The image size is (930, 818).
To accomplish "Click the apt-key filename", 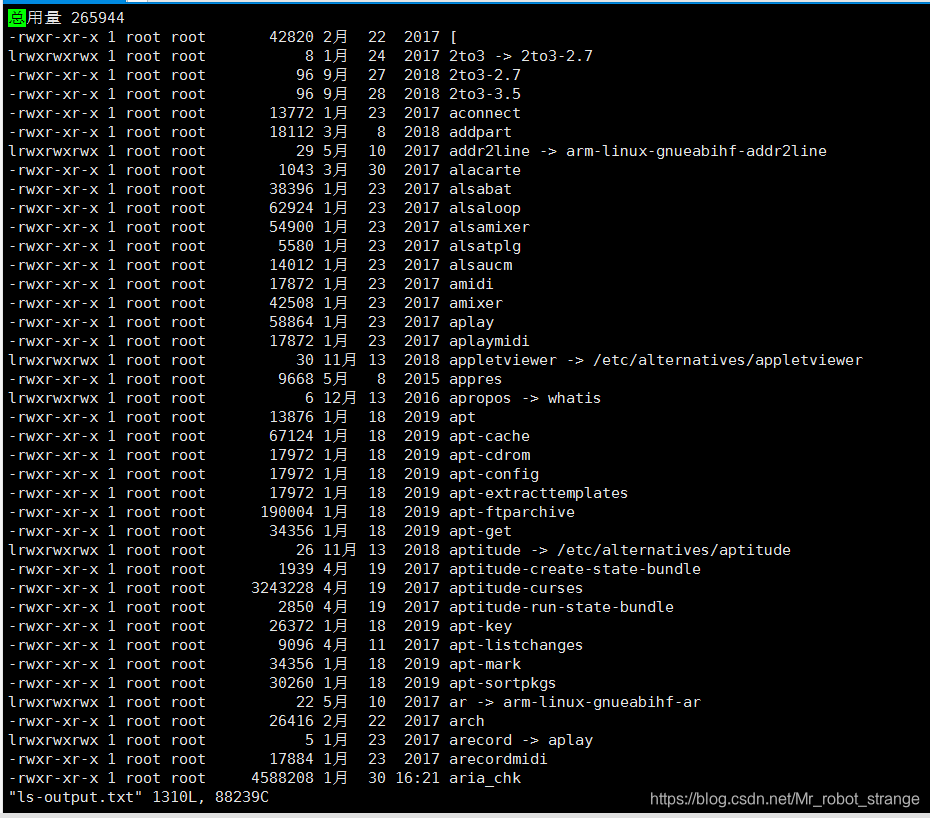I will click(x=480, y=626).
